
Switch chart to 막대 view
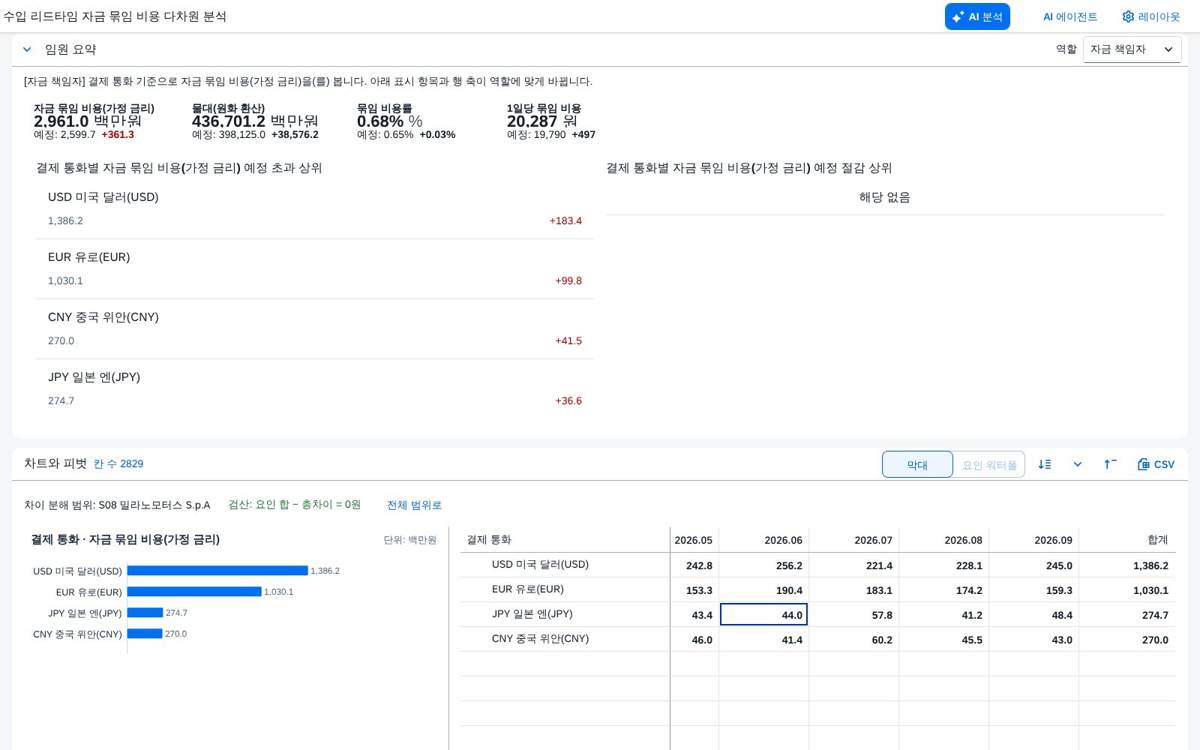(917, 465)
